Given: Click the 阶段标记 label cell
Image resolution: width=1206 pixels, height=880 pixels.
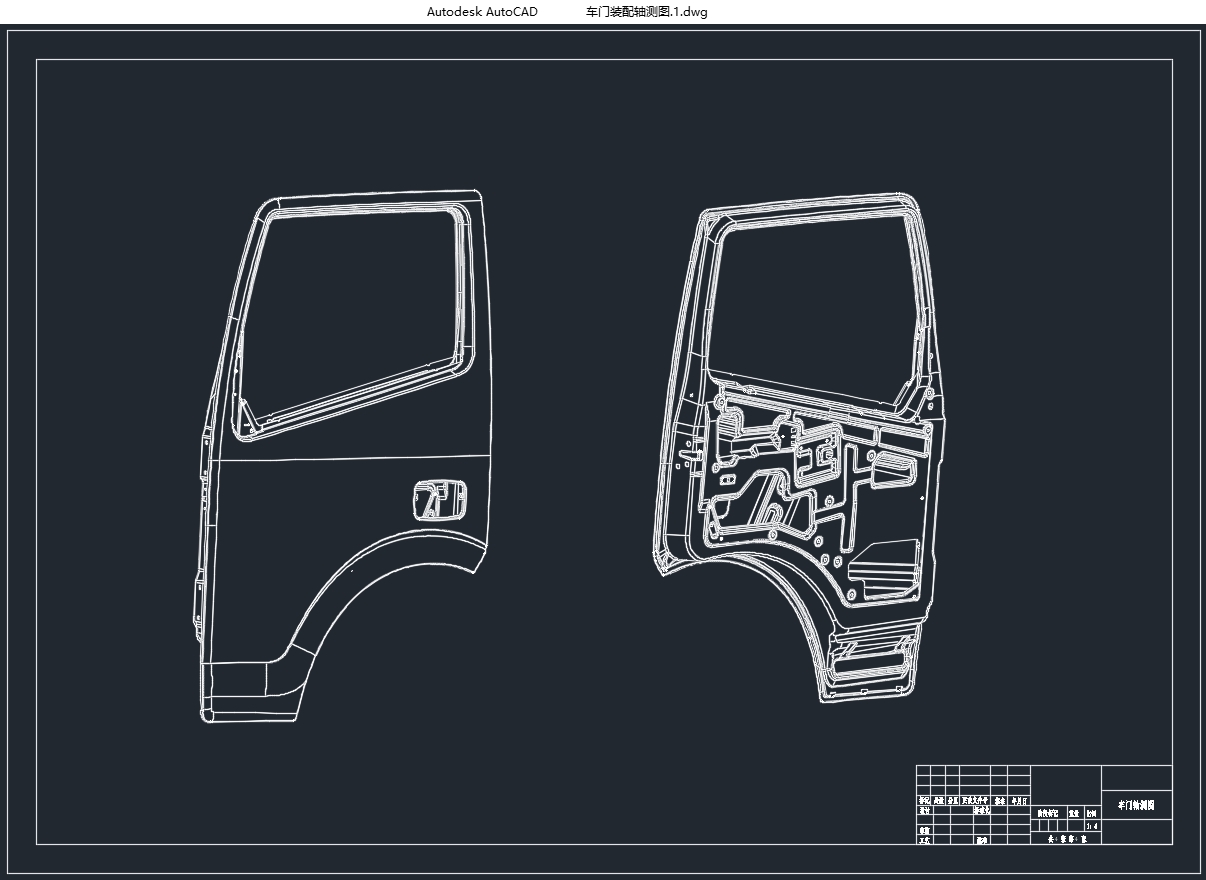Looking at the screenshot, I should [1049, 814].
